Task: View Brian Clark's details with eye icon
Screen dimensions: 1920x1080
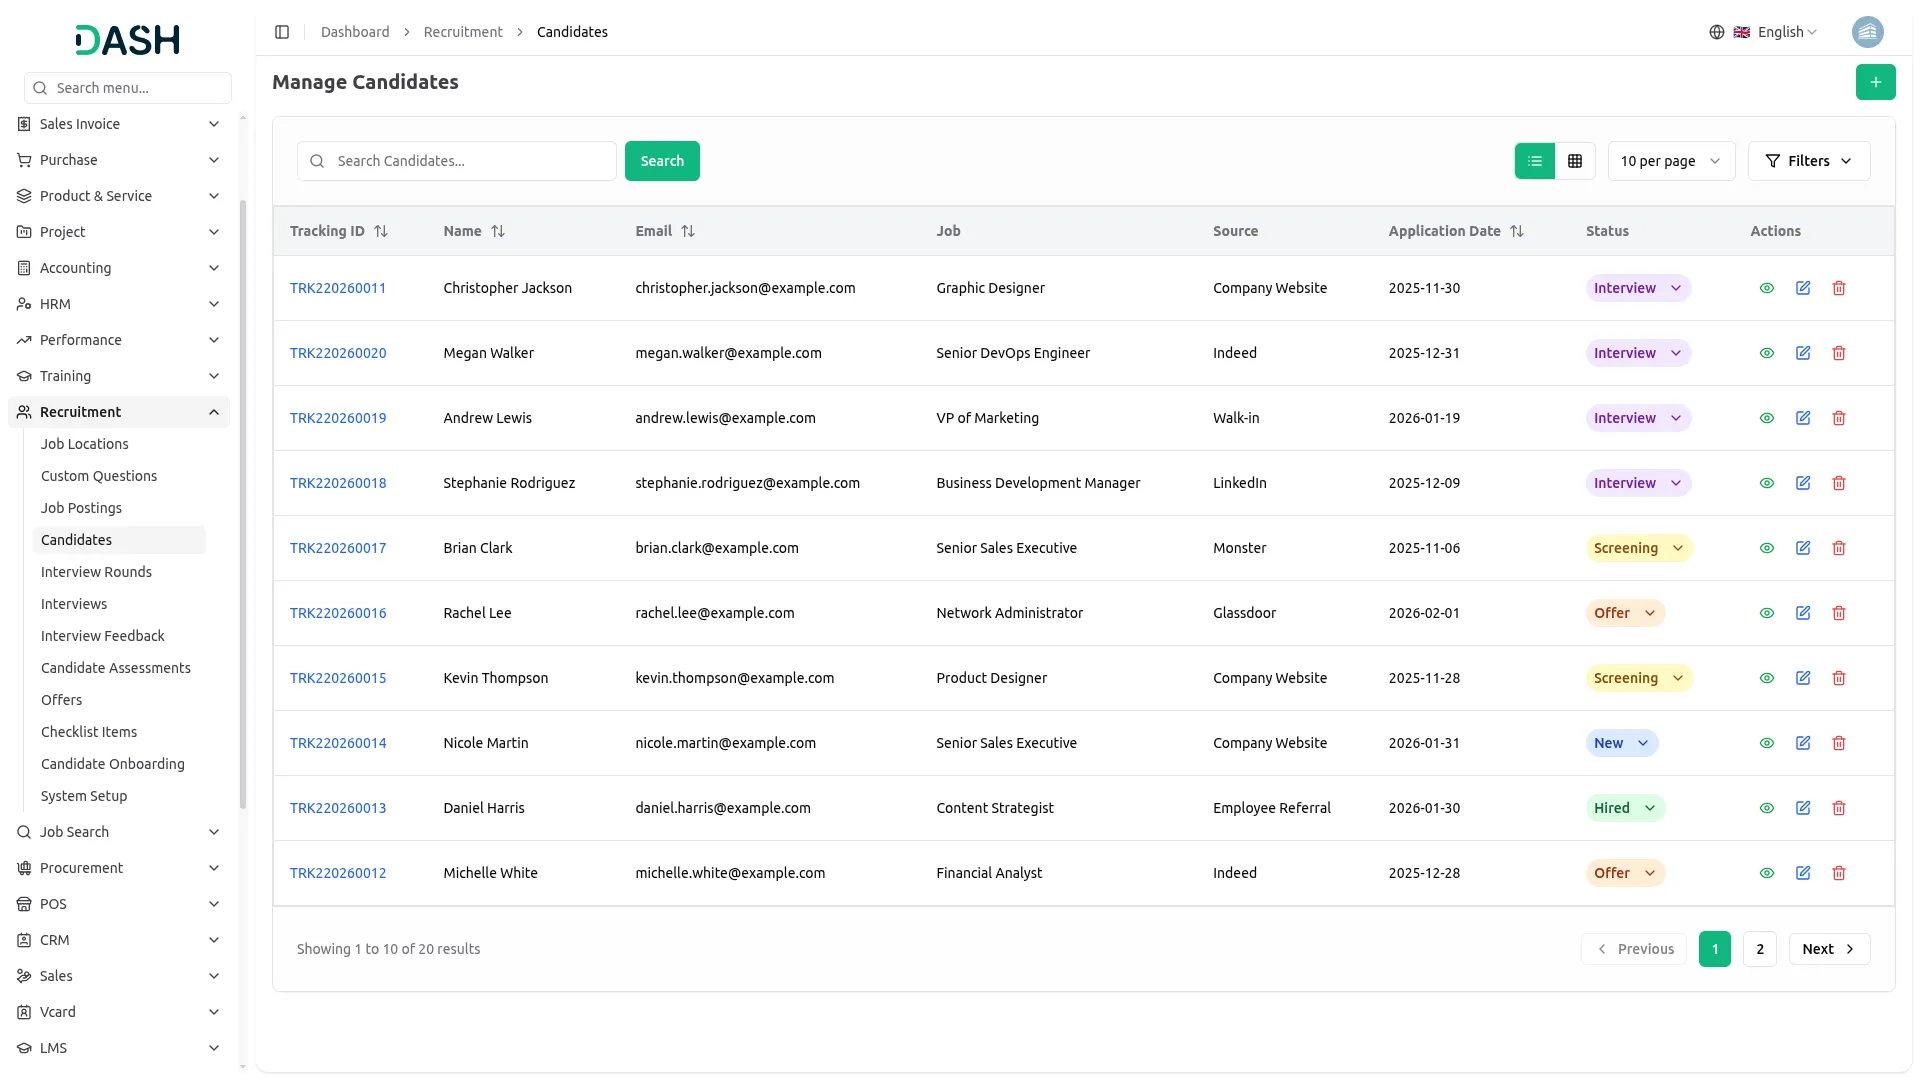Action: click(1766, 548)
